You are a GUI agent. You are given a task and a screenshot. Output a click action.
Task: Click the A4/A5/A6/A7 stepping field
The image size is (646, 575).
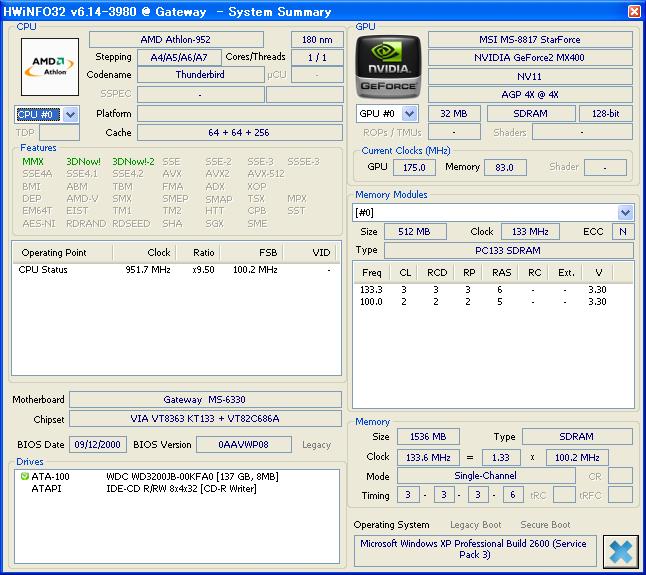point(179,57)
